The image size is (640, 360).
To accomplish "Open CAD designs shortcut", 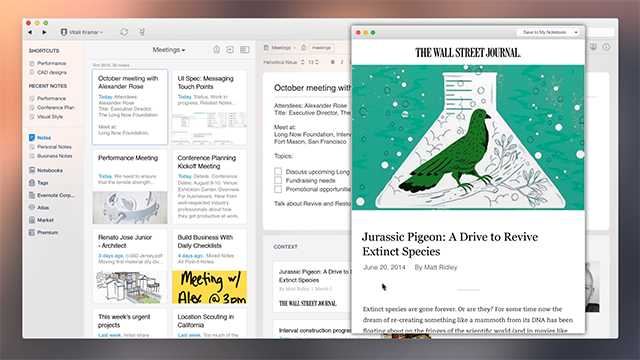I will click(x=48, y=72).
